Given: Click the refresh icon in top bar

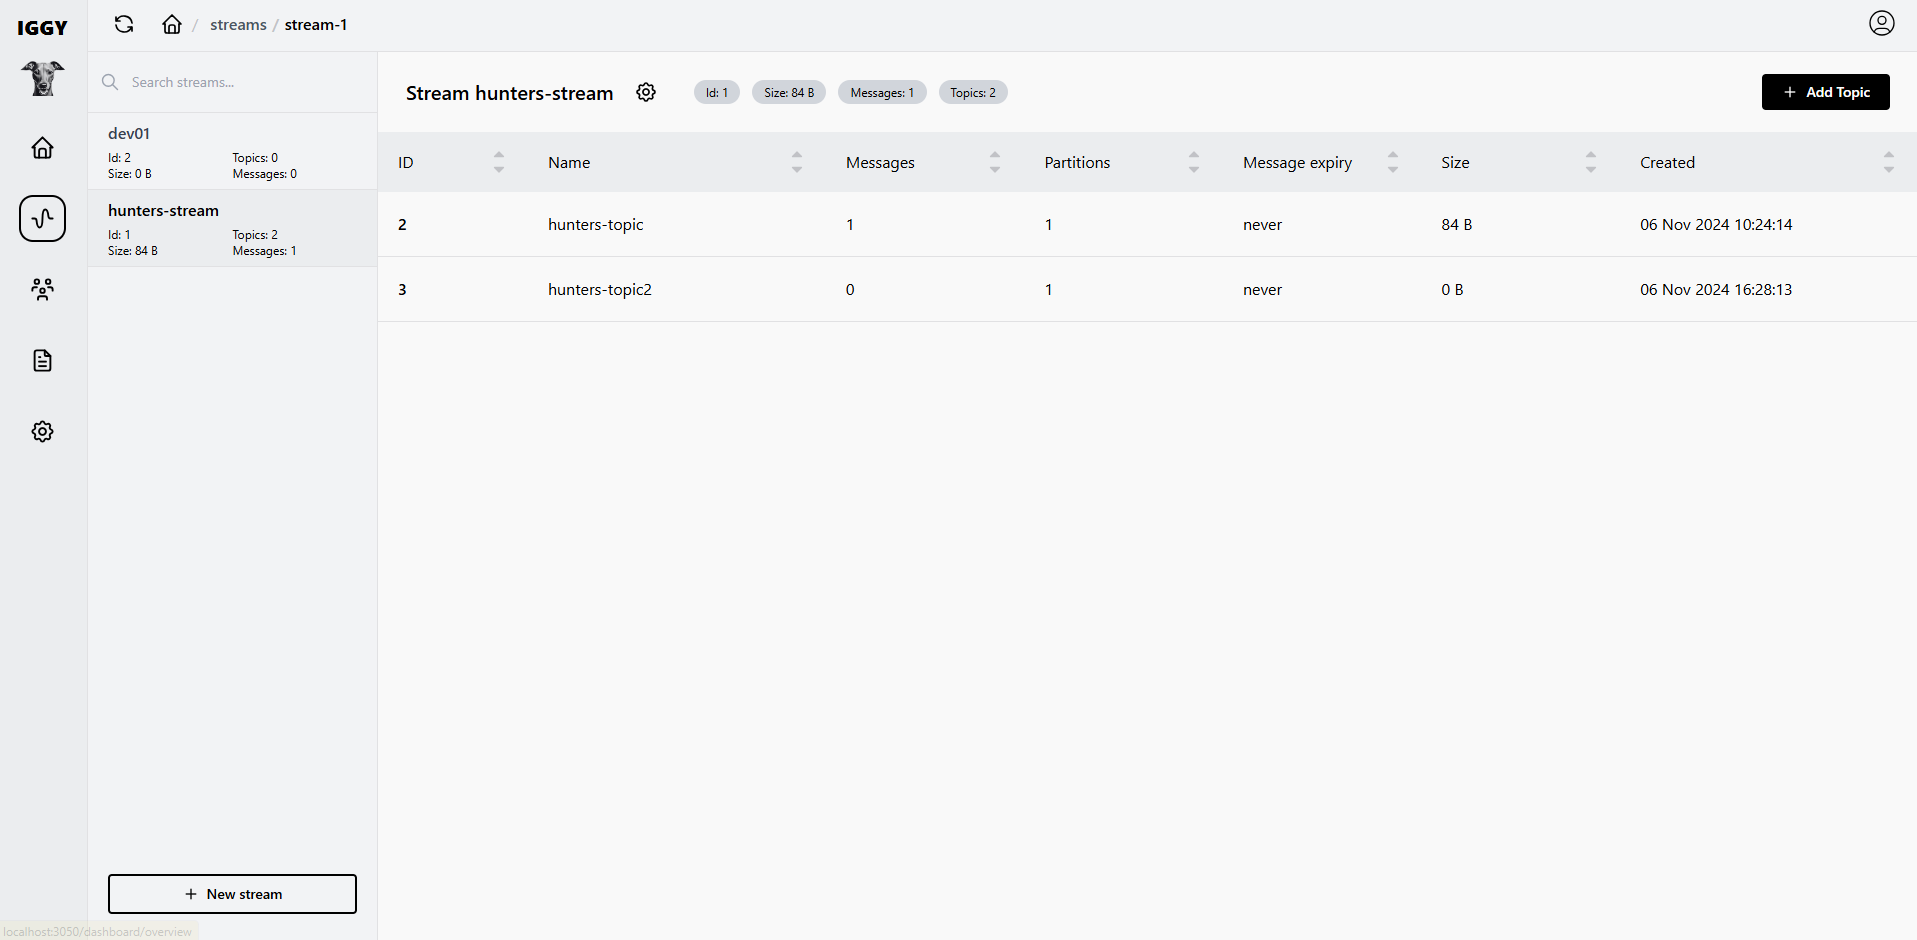Looking at the screenshot, I should [x=124, y=24].
